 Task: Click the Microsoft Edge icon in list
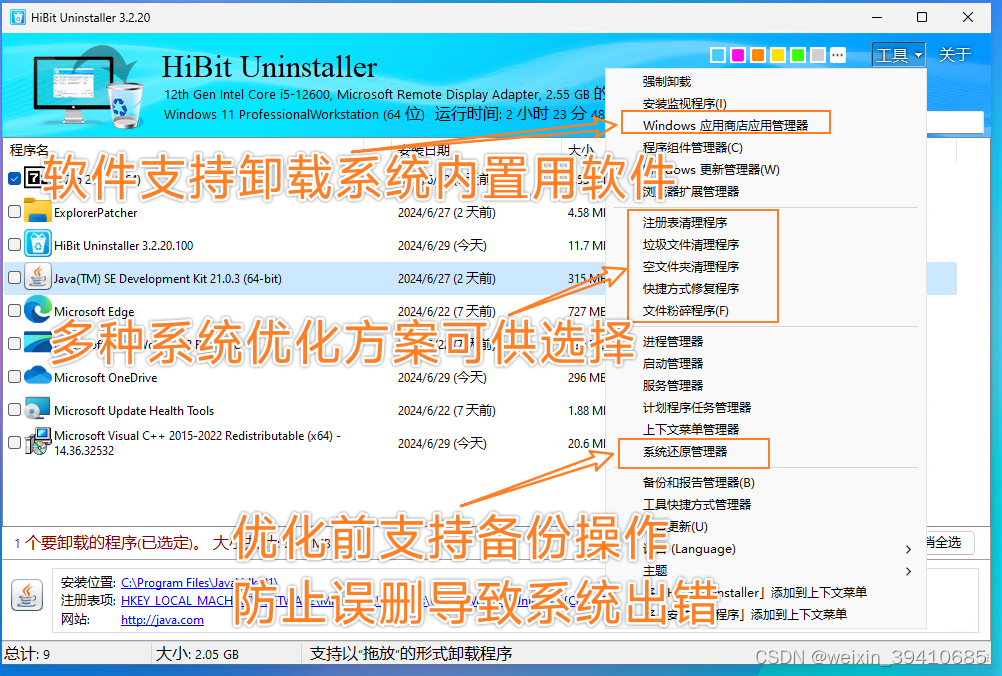point(38,311)
